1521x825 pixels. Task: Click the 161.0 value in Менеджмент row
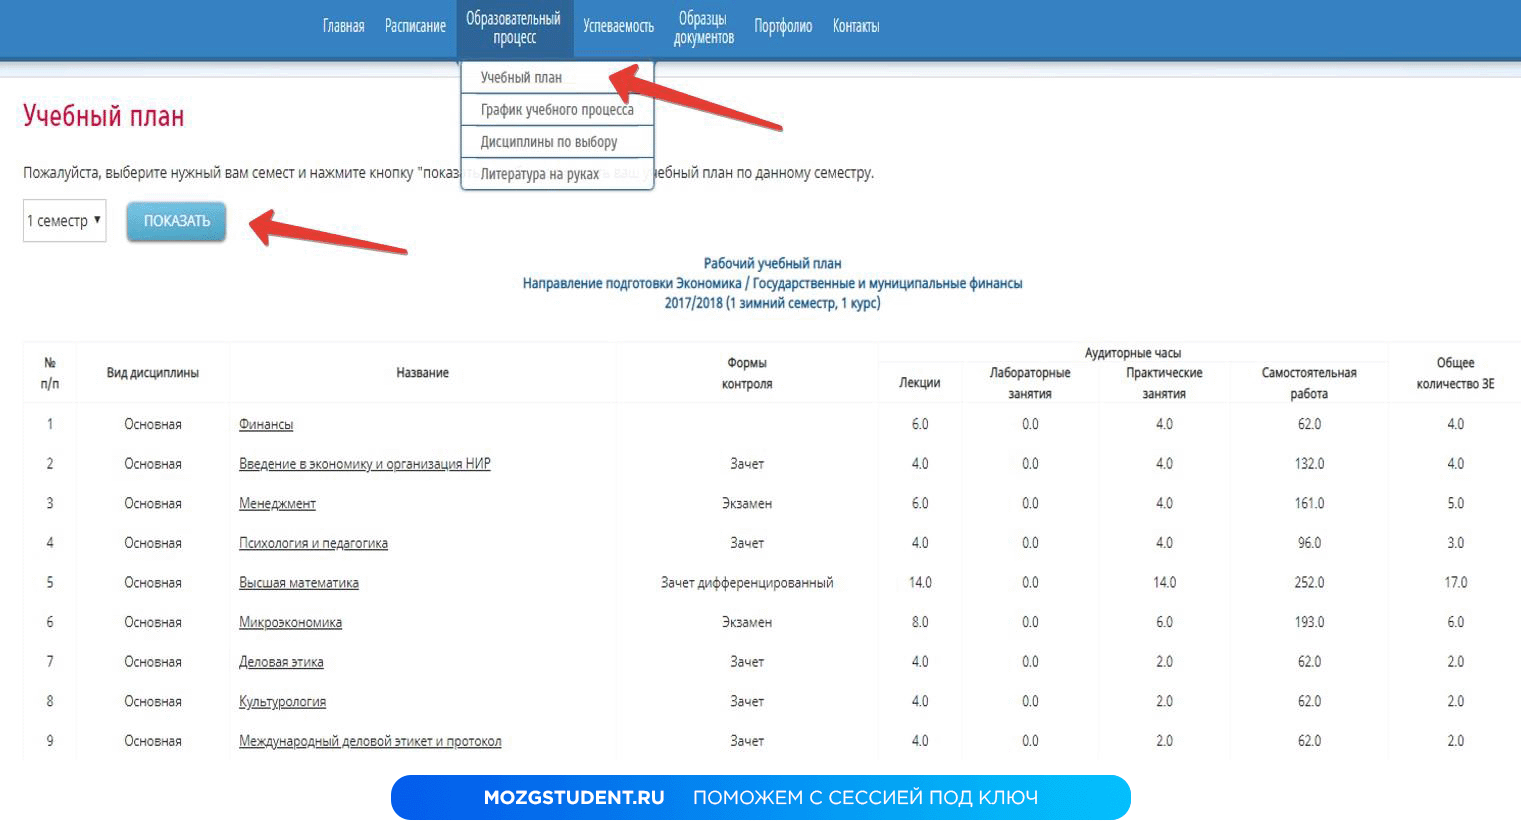pyautogui.click(x=1309, y=503)
